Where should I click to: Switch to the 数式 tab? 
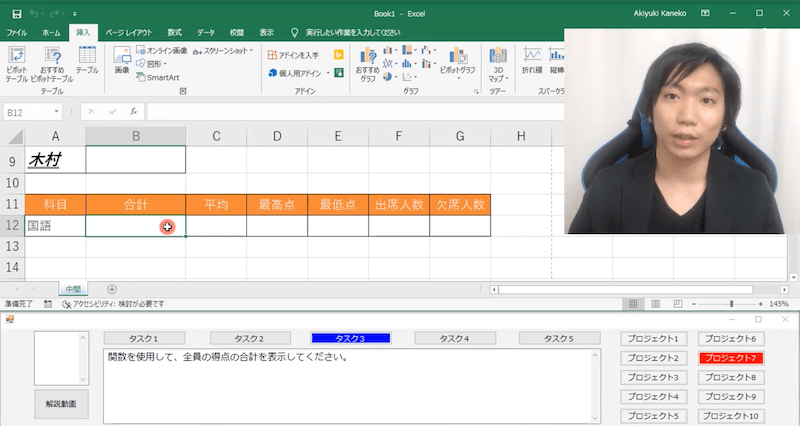174,33
